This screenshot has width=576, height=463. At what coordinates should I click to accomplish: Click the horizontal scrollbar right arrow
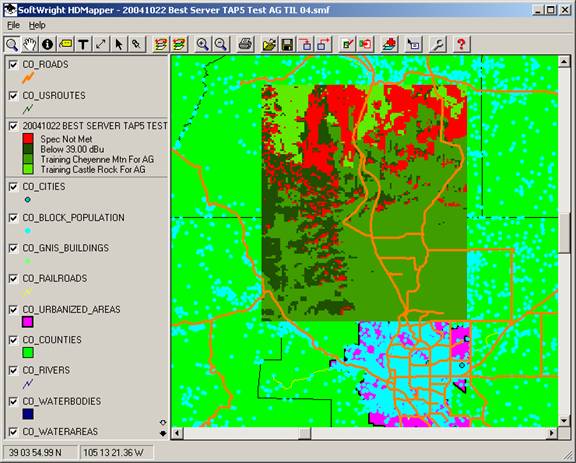(x=552, y=433)
